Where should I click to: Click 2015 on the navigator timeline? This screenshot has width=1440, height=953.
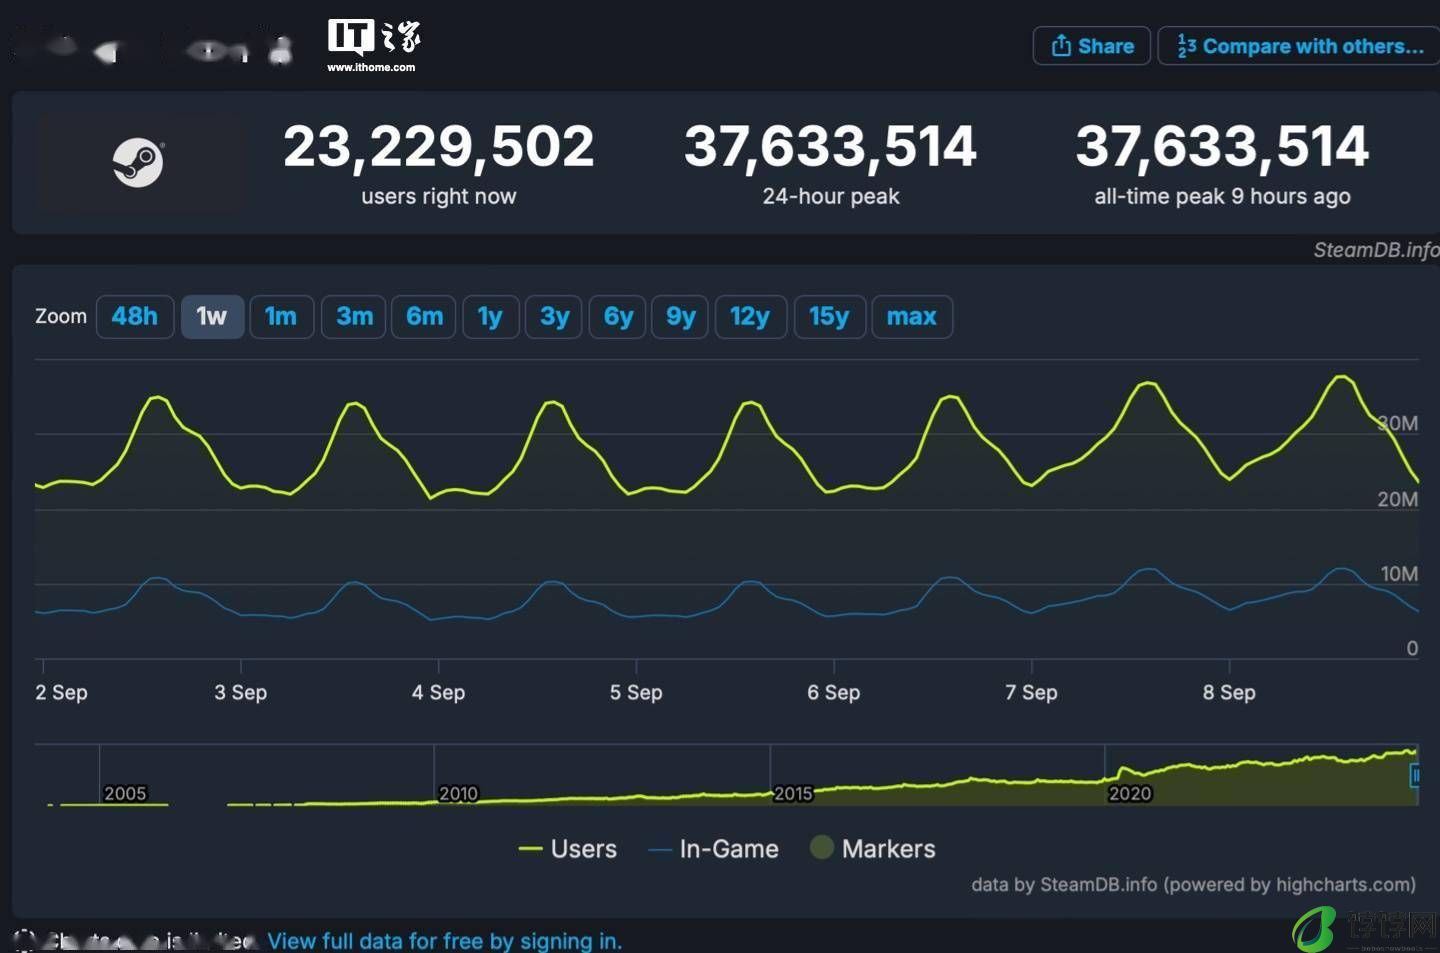coord(793,794)
